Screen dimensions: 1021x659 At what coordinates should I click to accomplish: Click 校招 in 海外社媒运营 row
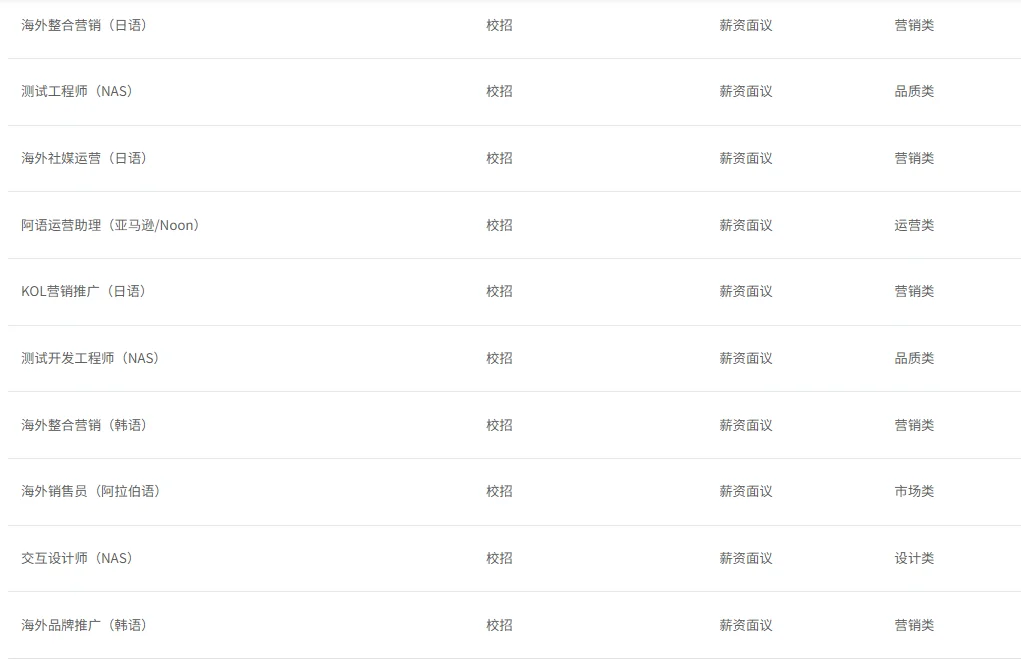499,158
